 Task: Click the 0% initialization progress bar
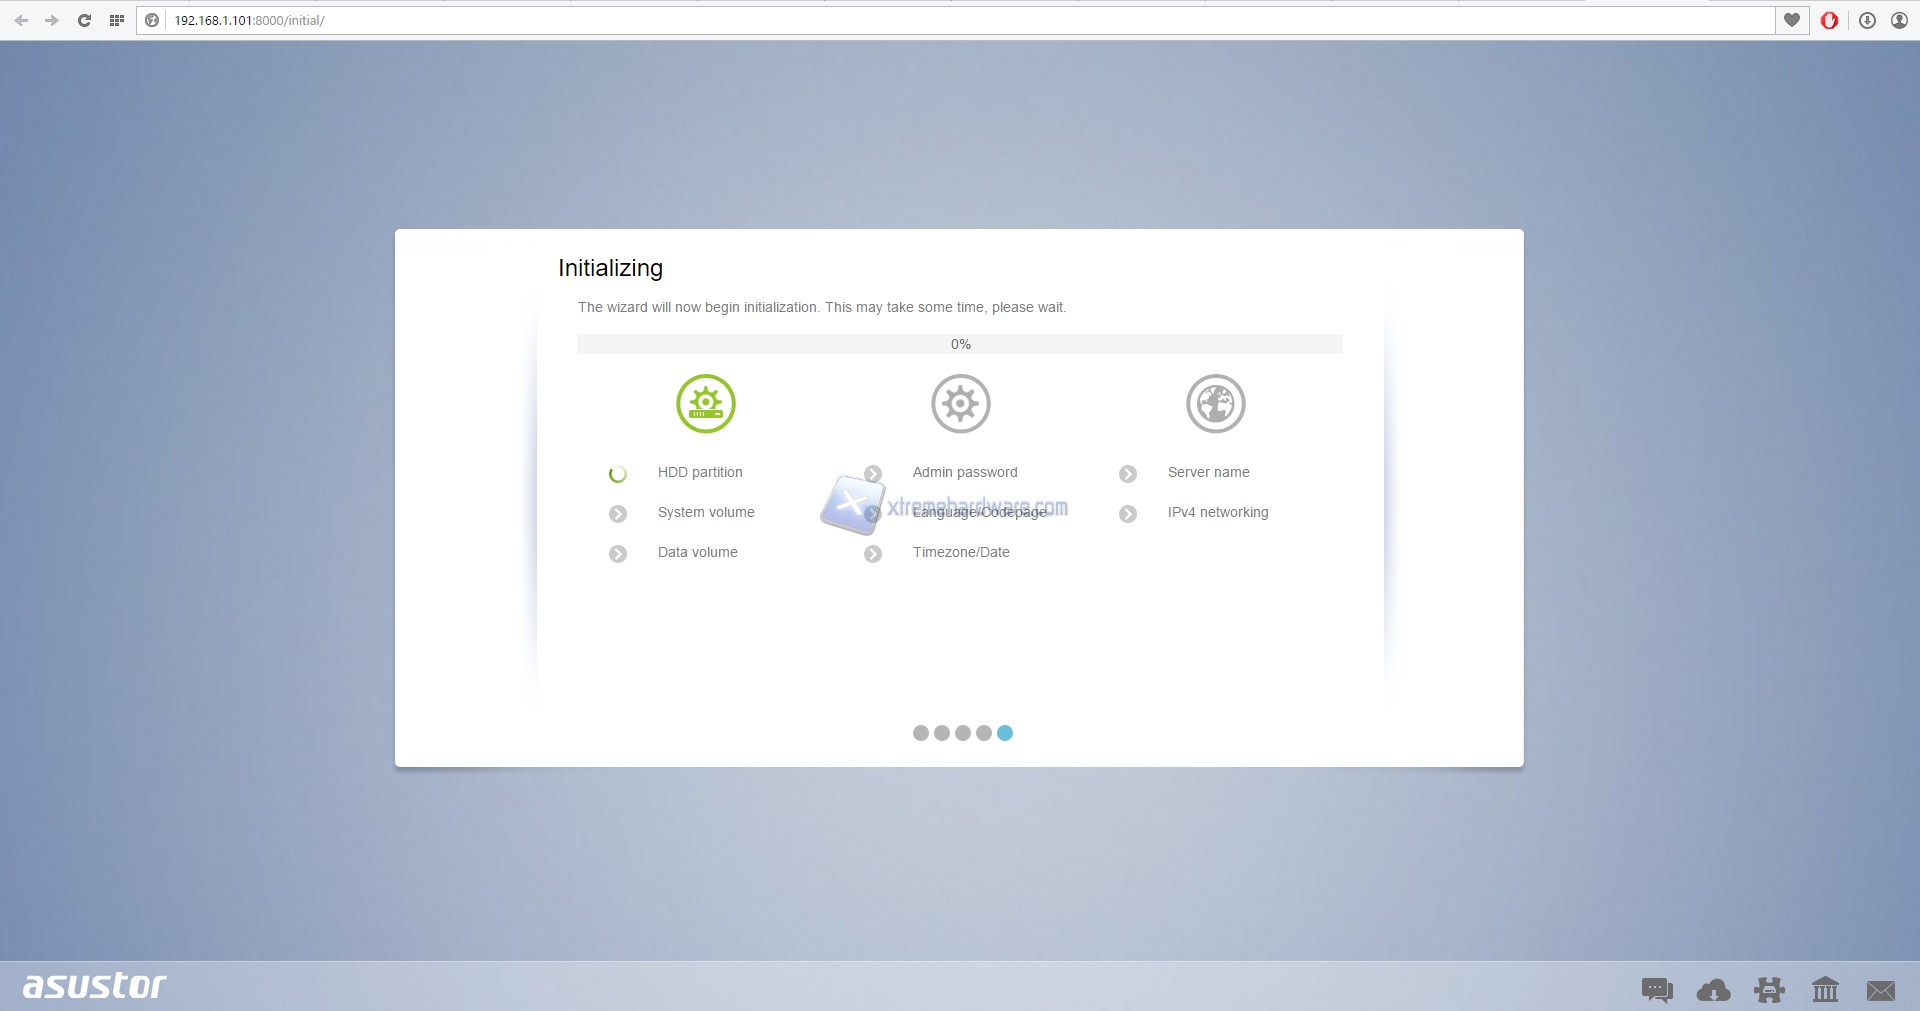click(960, 344)
